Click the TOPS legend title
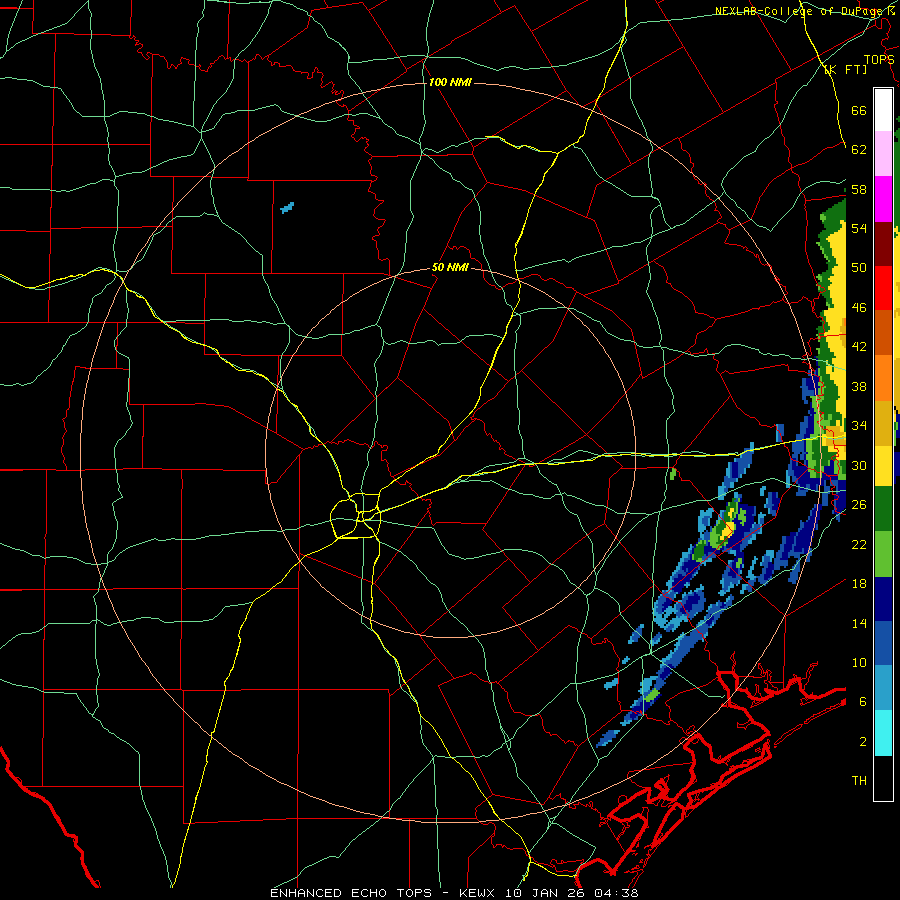This screenshot has width=900, height=900. coord(879,59)
